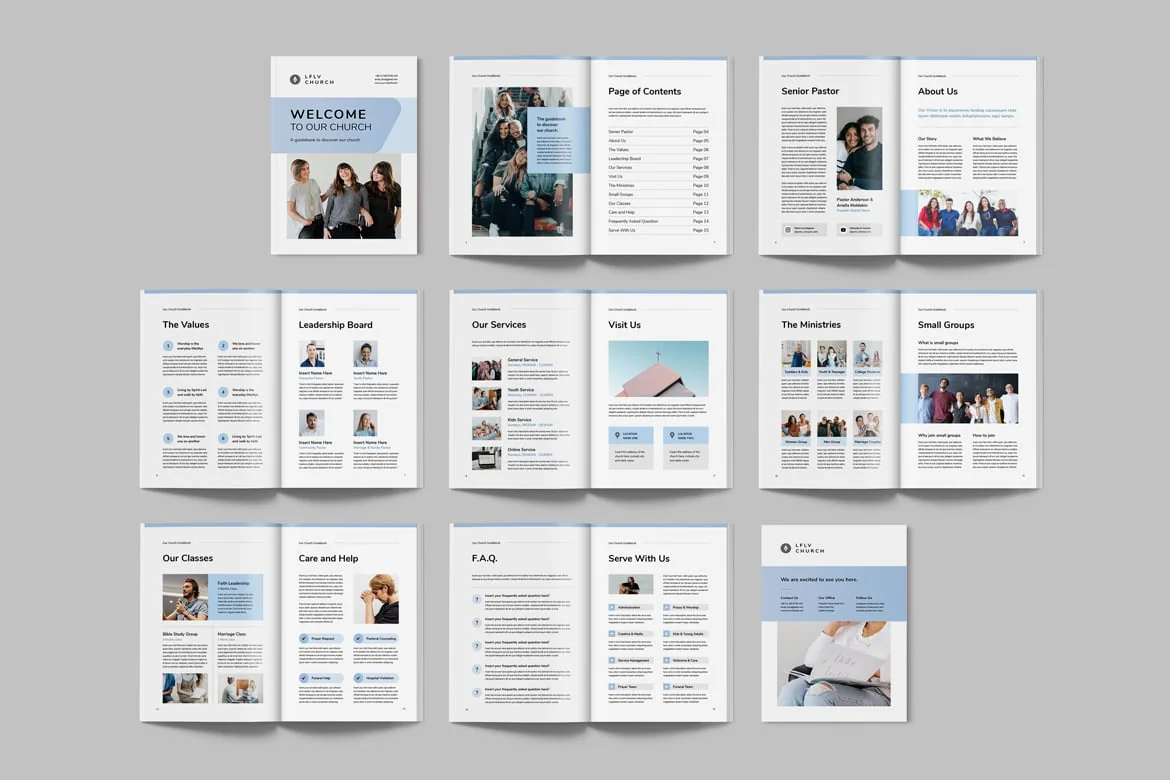
Task: Click the Instagram icon on the Senior Pastor page
Action: [x=787, y=230]
